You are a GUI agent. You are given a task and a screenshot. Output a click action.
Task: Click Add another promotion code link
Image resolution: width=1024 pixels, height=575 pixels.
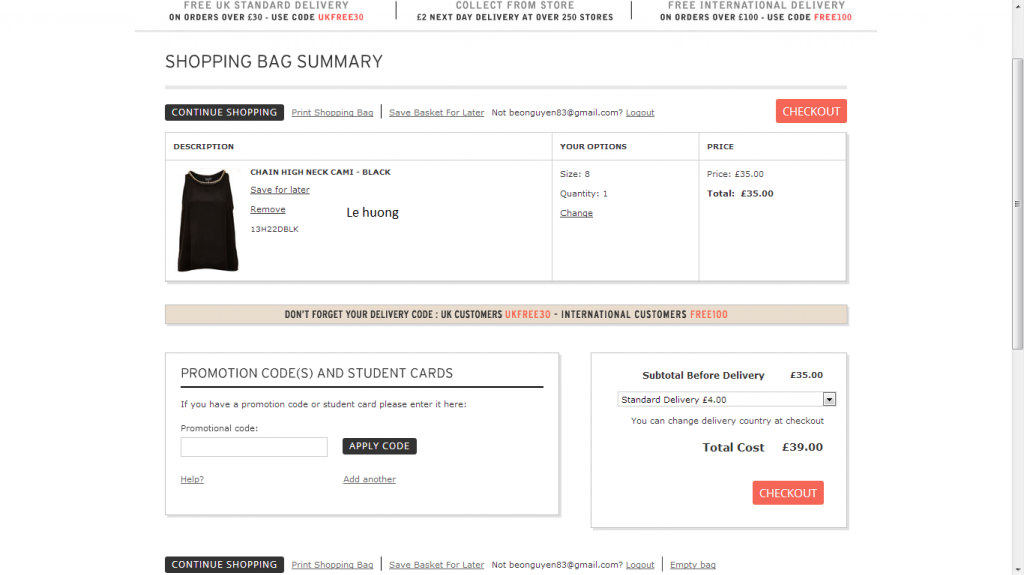click(x=370, y=479)
